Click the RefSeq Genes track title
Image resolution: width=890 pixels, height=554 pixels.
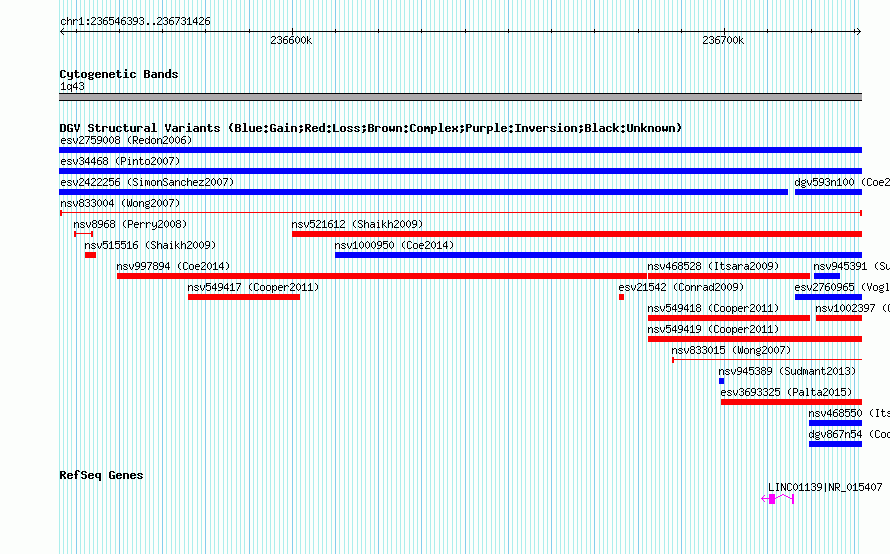[101, 475]
